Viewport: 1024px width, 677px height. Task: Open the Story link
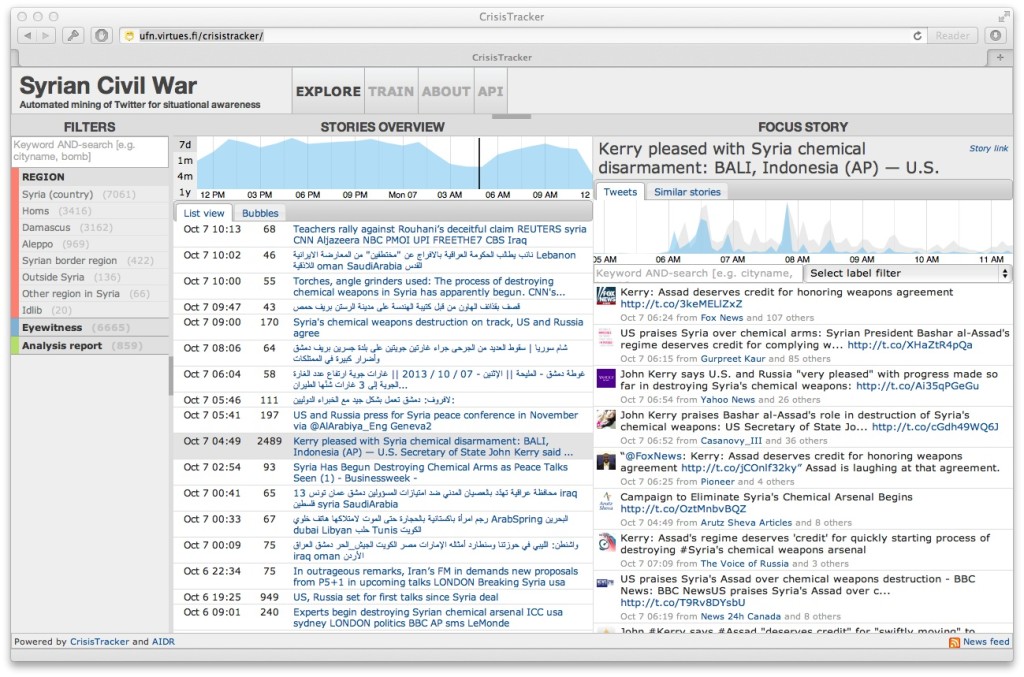coord(988,149)
